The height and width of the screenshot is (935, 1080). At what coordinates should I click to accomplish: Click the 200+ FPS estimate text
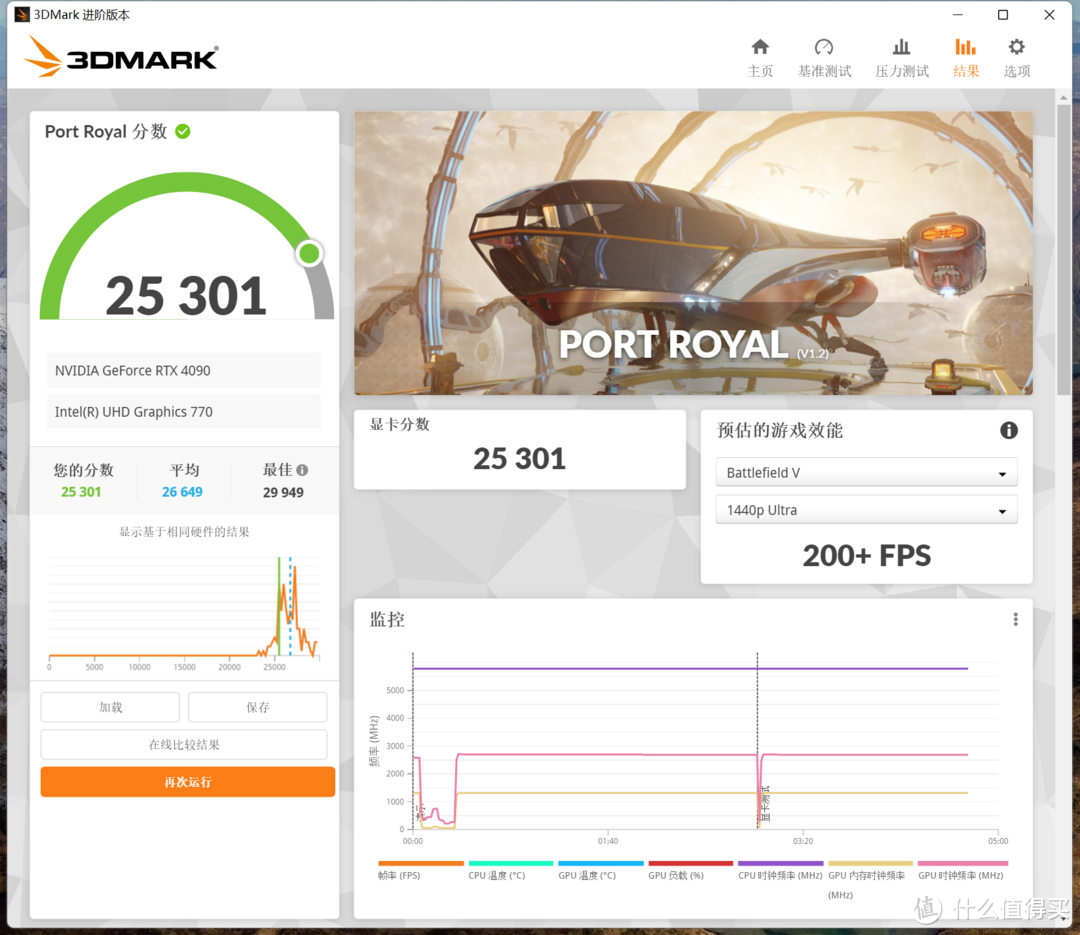pos(866,555)
